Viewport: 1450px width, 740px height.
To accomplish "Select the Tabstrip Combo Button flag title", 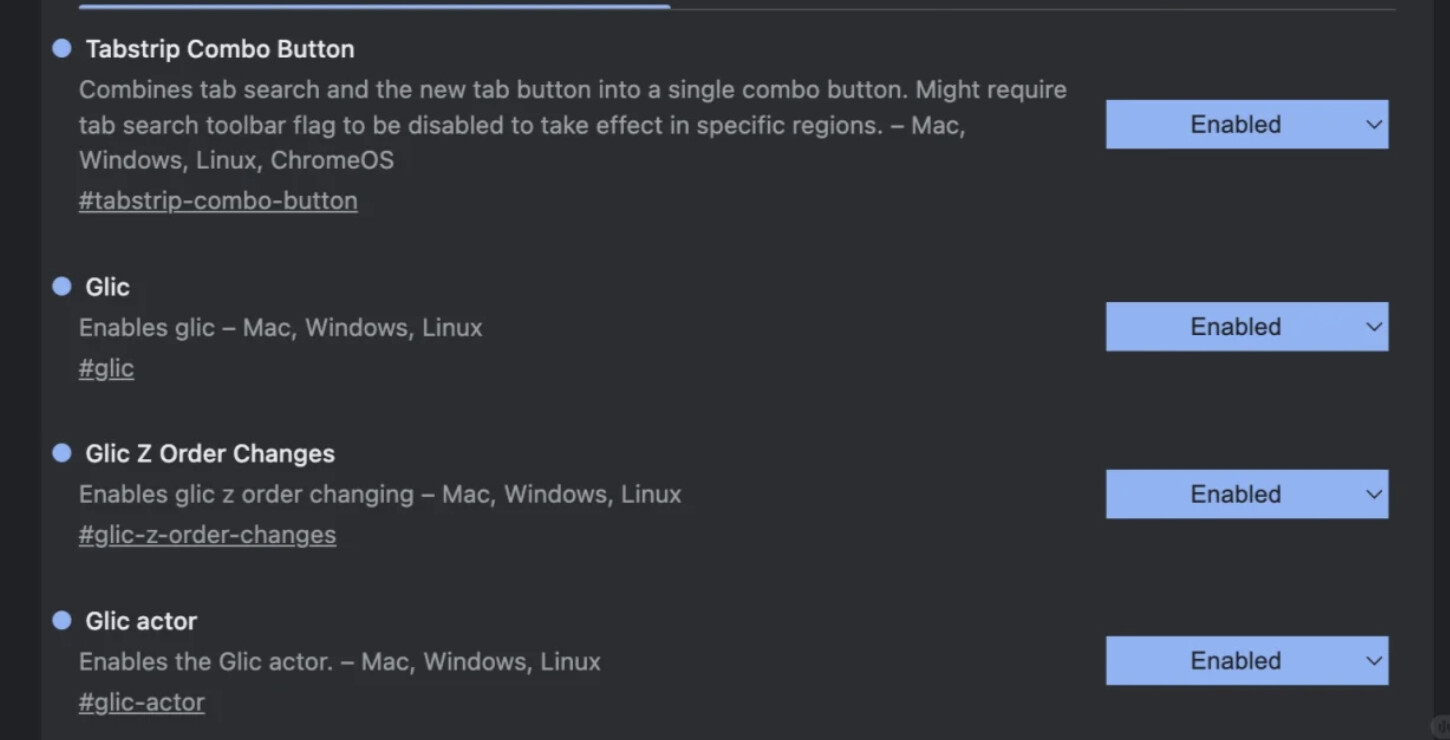I will tap(220, 49).
